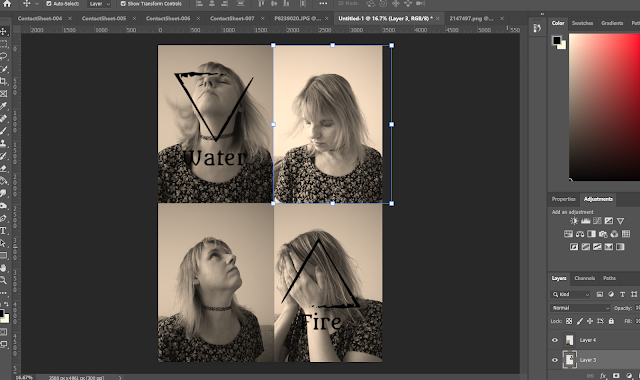The image size is (640, 380).
Task: Click toolbar foreground color swatch
Action: click(x=2, y=313)
